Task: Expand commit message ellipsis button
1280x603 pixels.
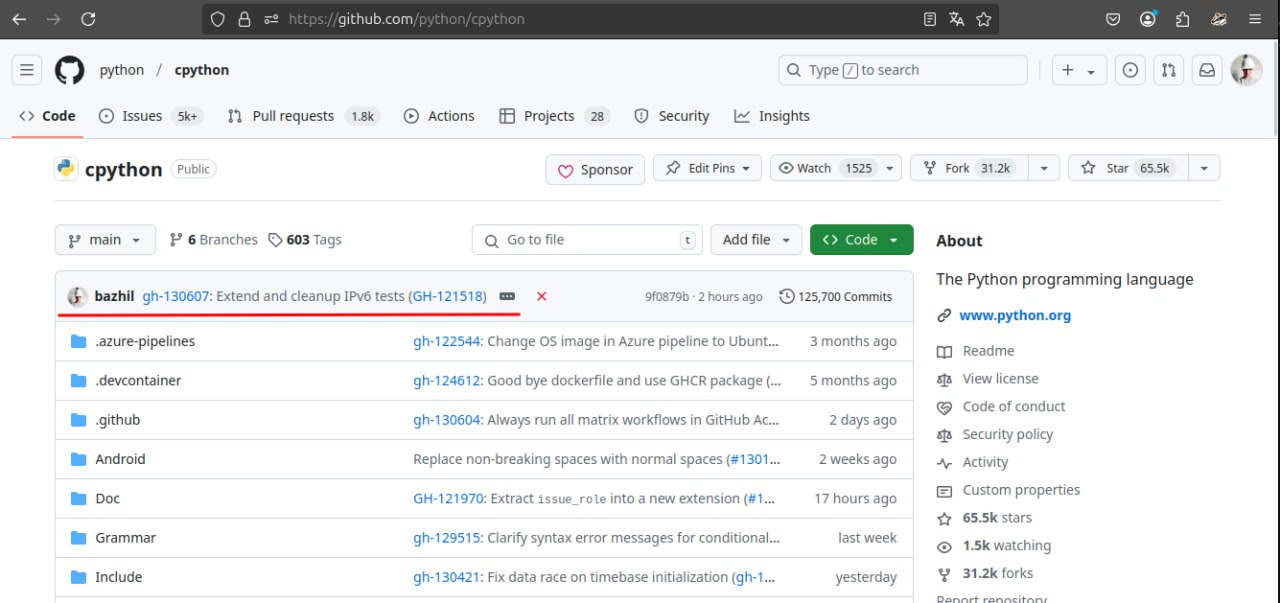Action: click(507, 296)
